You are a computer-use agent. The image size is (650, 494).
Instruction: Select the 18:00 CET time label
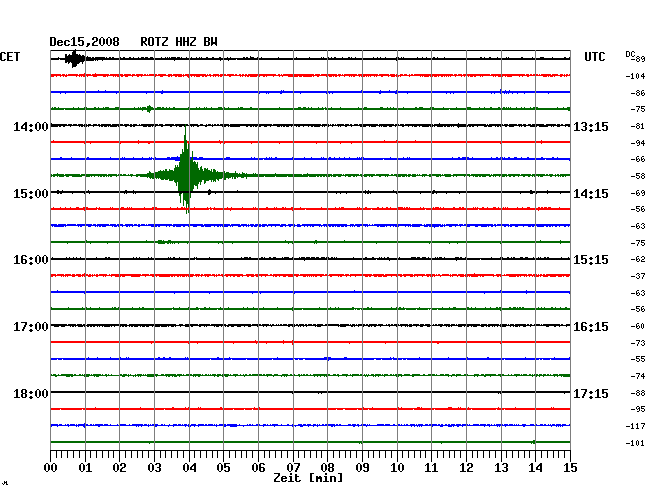[x=31, y=393]
